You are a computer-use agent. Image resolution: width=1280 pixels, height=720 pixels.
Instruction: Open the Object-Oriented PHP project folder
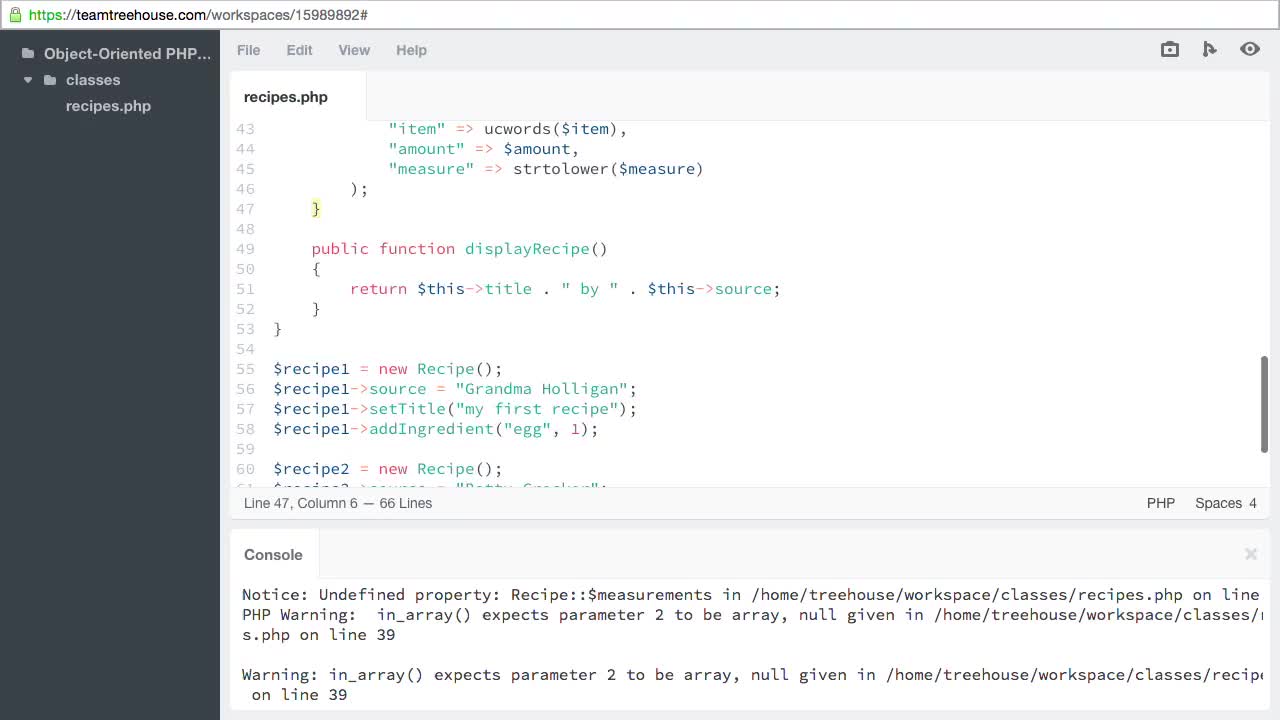pos(127,54)
